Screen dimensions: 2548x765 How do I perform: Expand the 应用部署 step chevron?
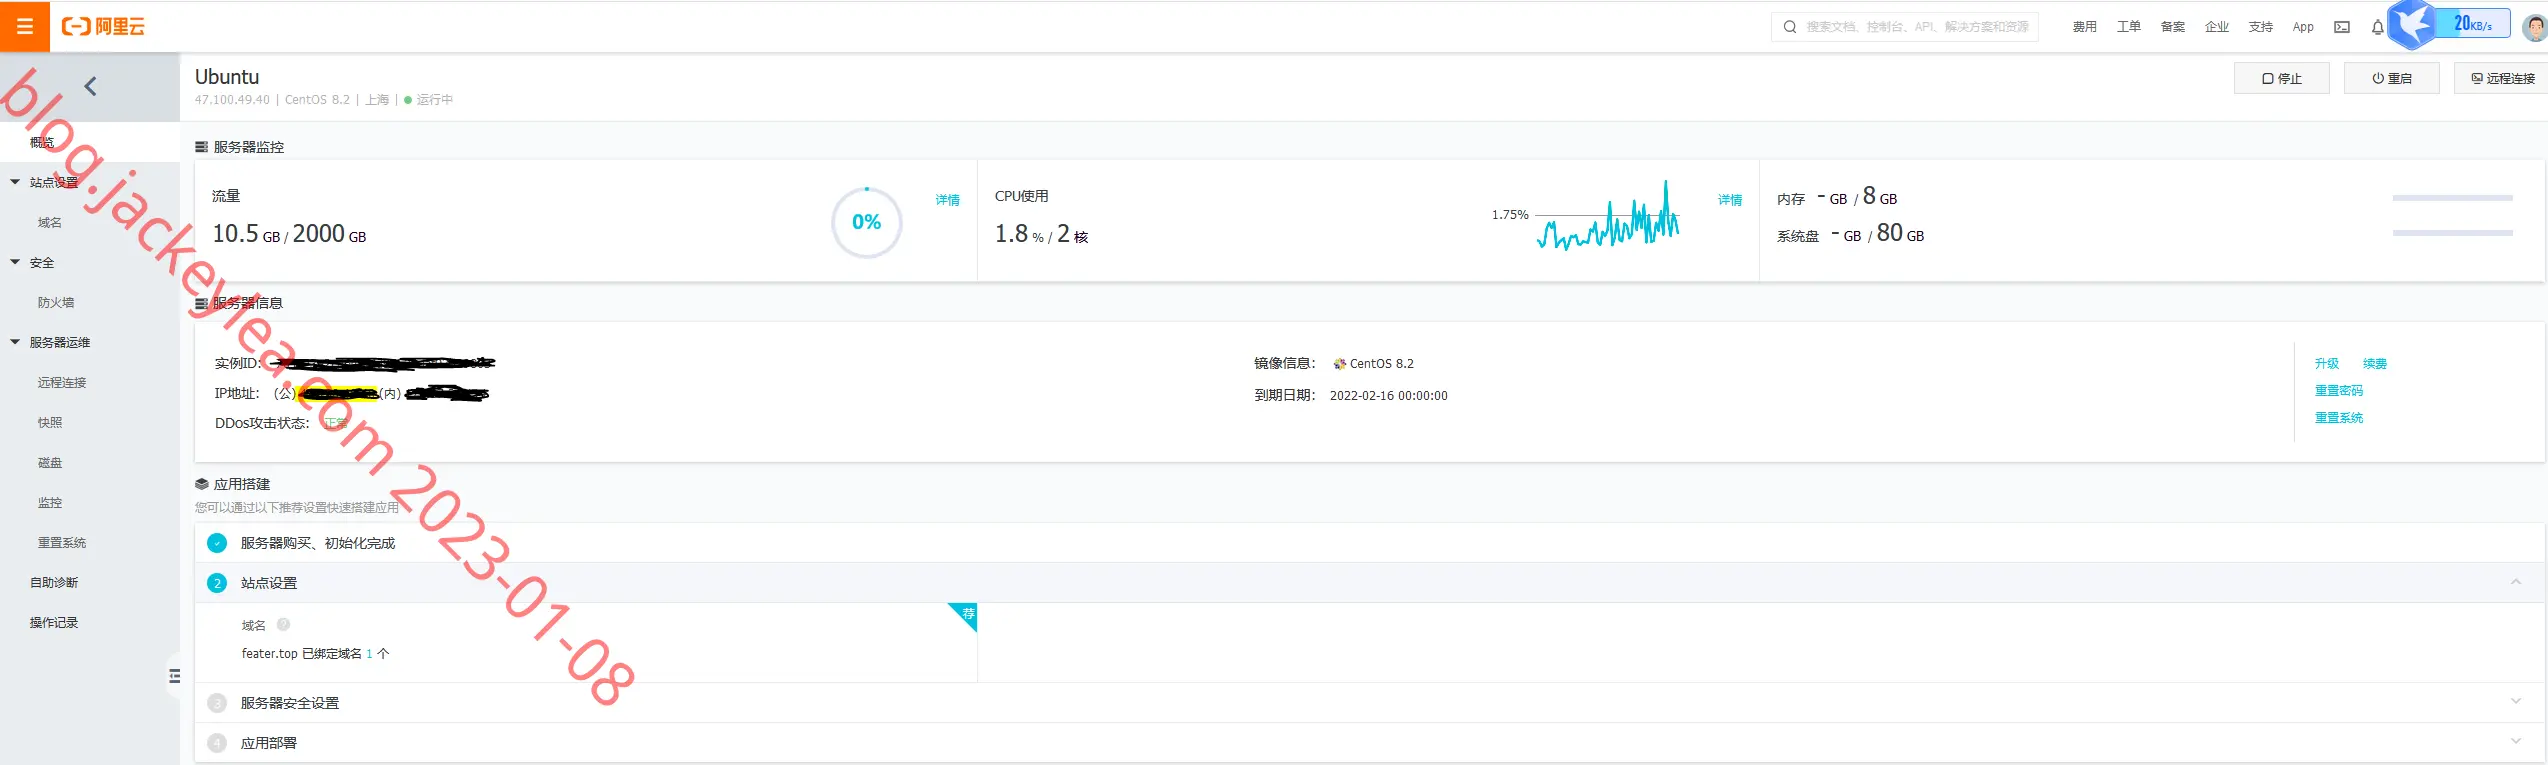click(x=2516, y=742)
